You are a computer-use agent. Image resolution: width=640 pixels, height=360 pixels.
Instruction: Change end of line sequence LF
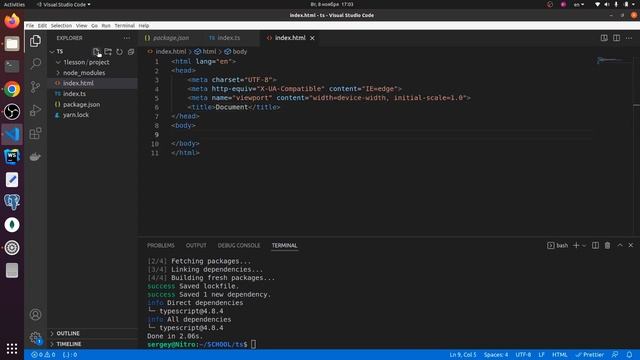[x=541, y=355]
